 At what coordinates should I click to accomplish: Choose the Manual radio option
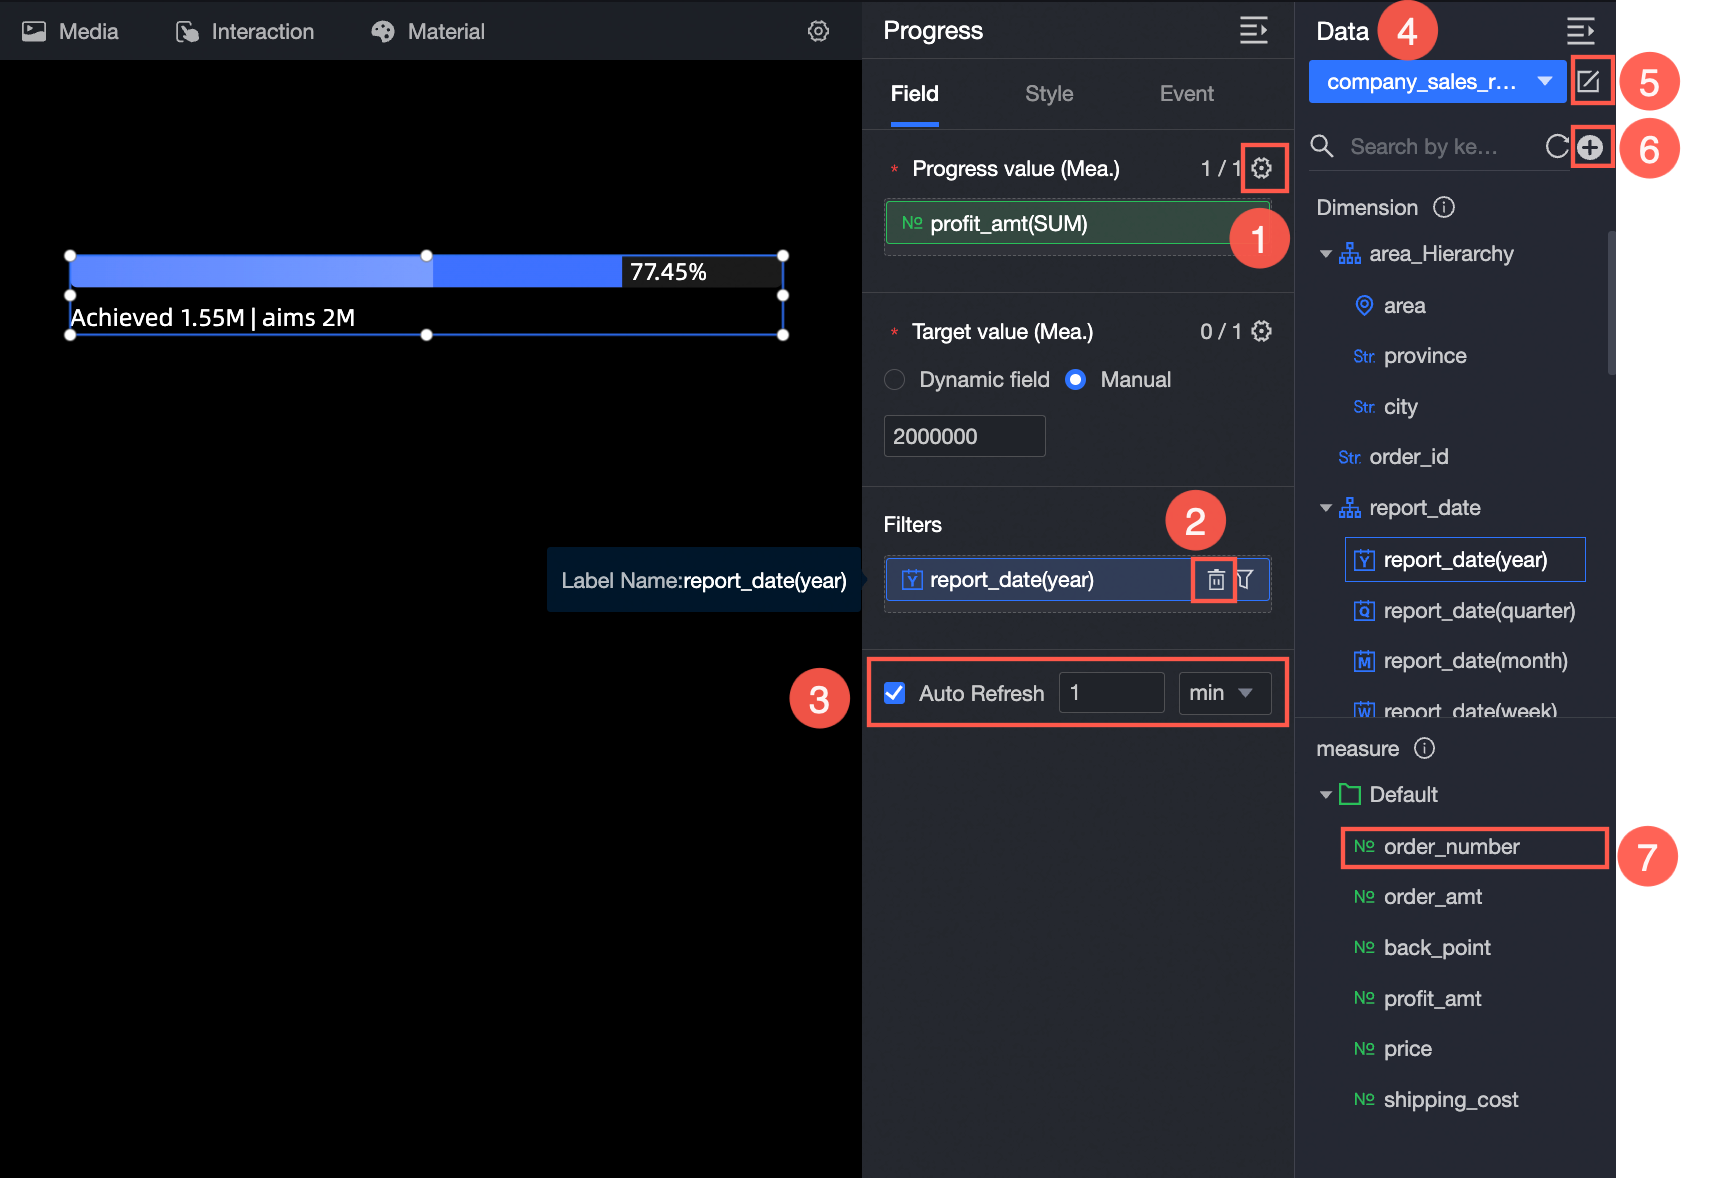click(x=1076, y=380)
